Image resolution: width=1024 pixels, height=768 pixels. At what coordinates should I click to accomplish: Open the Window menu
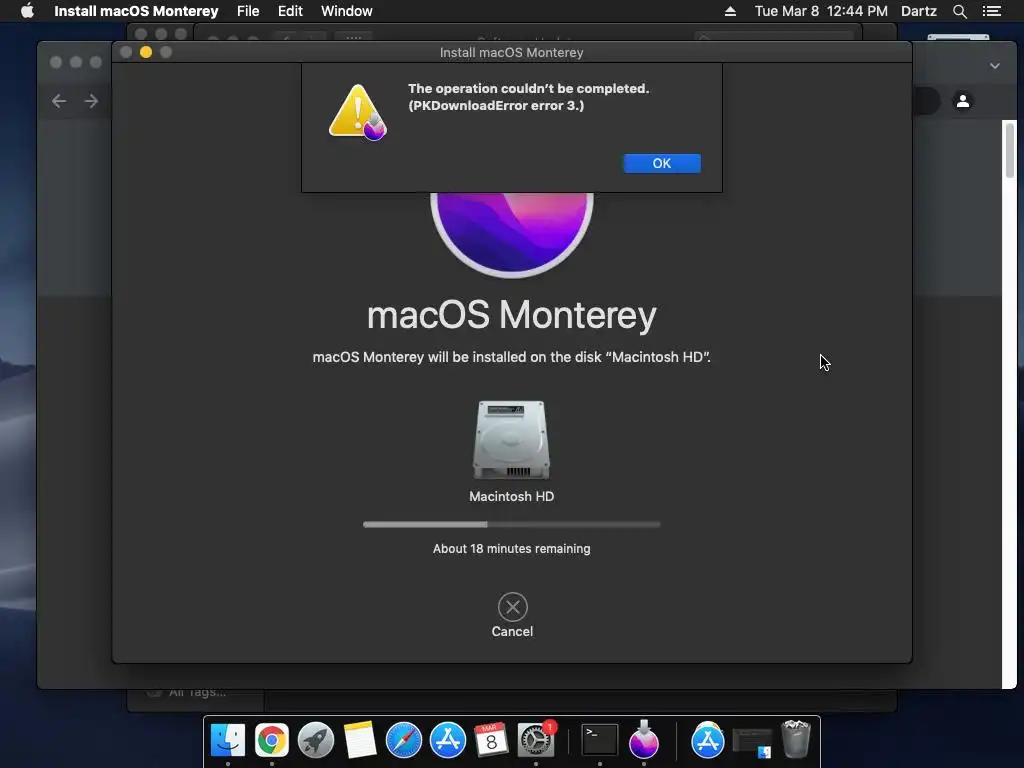(x=347, y=11)
